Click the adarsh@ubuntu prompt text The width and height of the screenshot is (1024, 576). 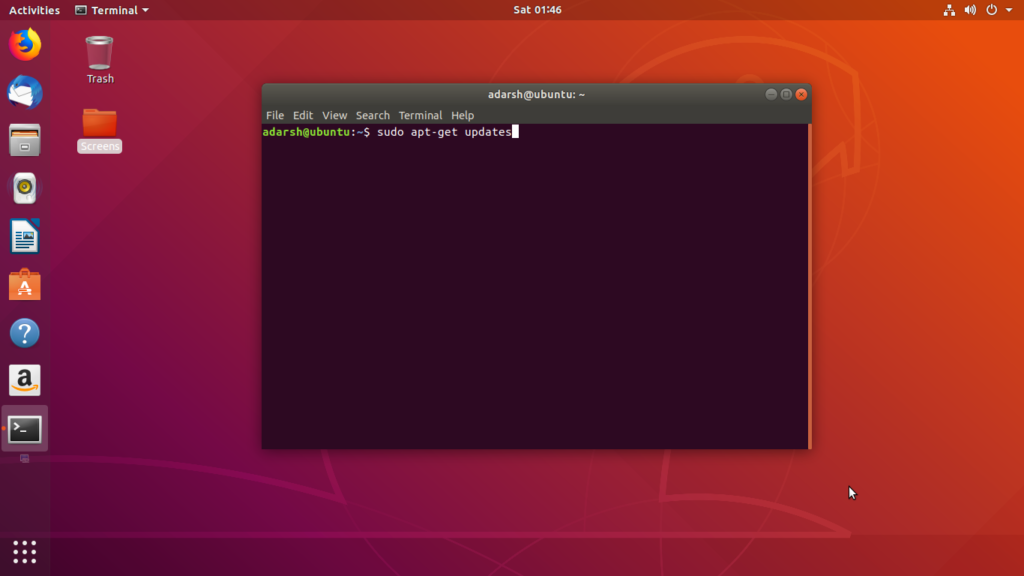click(x=306, y=132)
